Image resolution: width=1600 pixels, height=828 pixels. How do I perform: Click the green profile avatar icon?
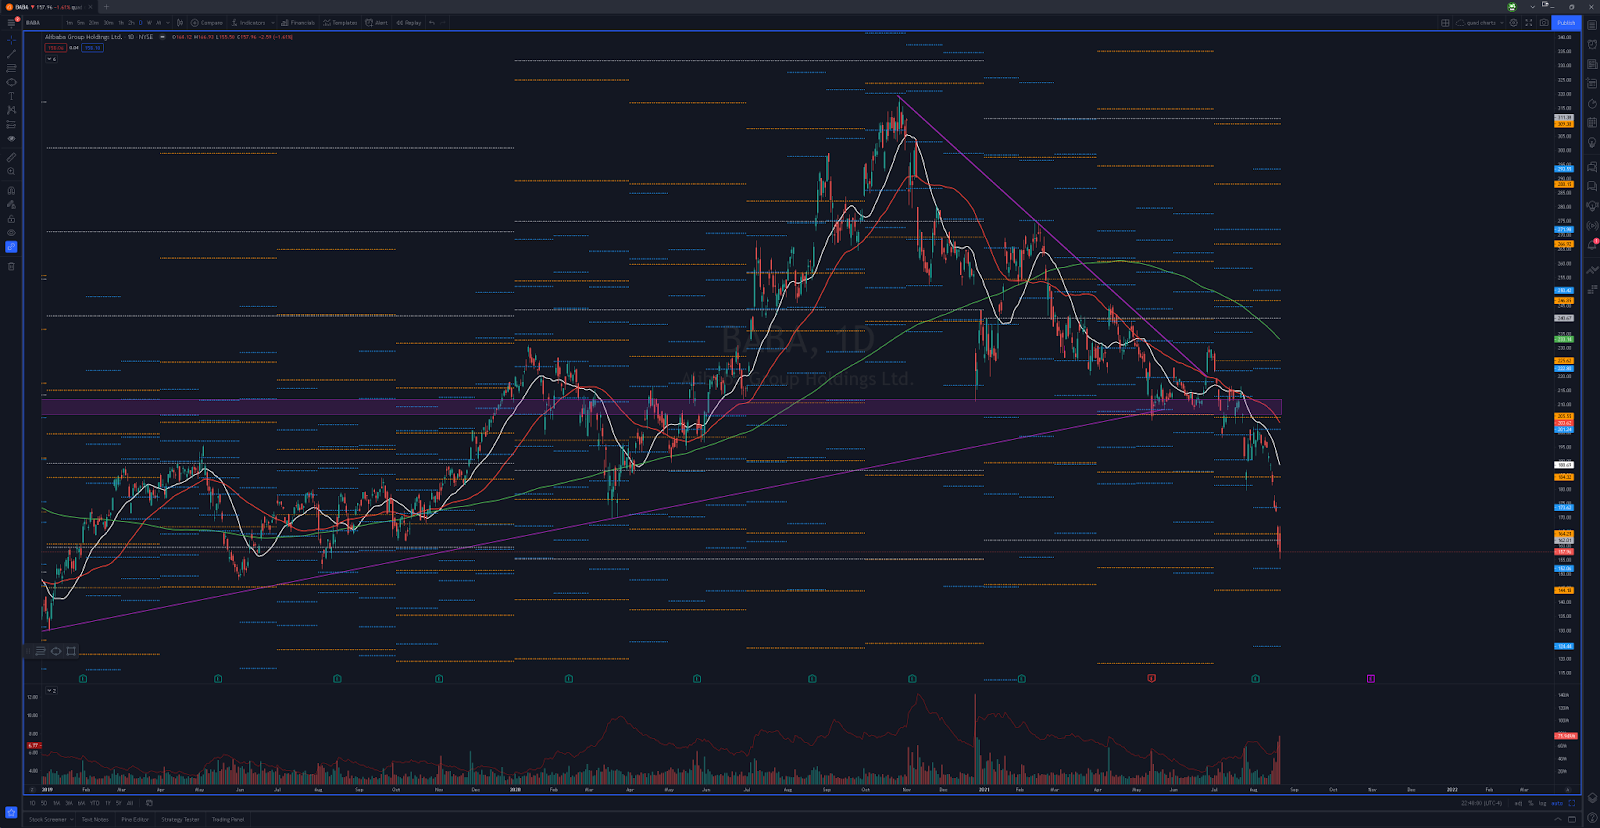1512,7
